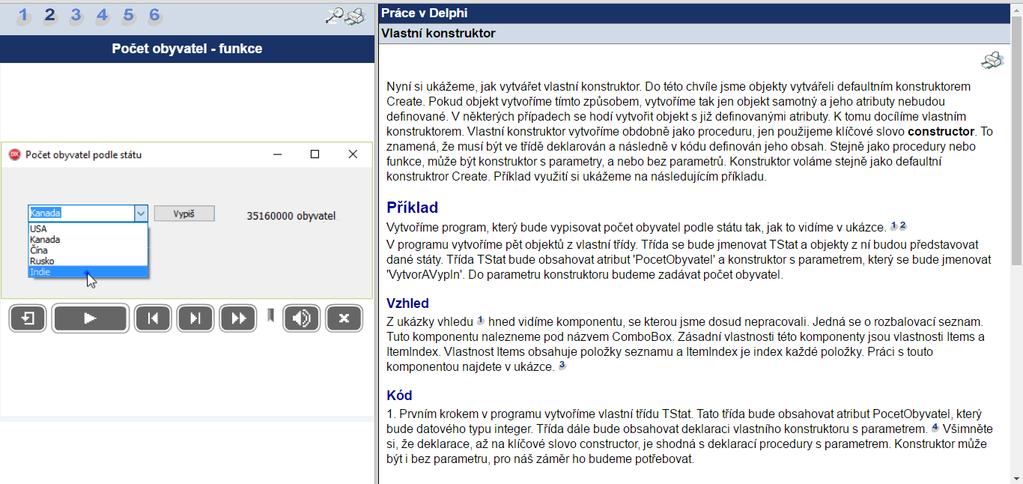
Task: Jump to step 4
Action: tap(102, 16)
